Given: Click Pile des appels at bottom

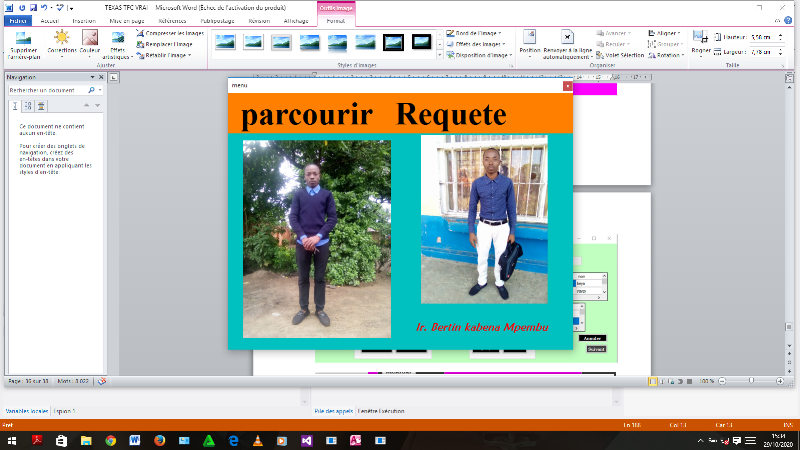Looking at the screenshot, I should tap(332, 411).
